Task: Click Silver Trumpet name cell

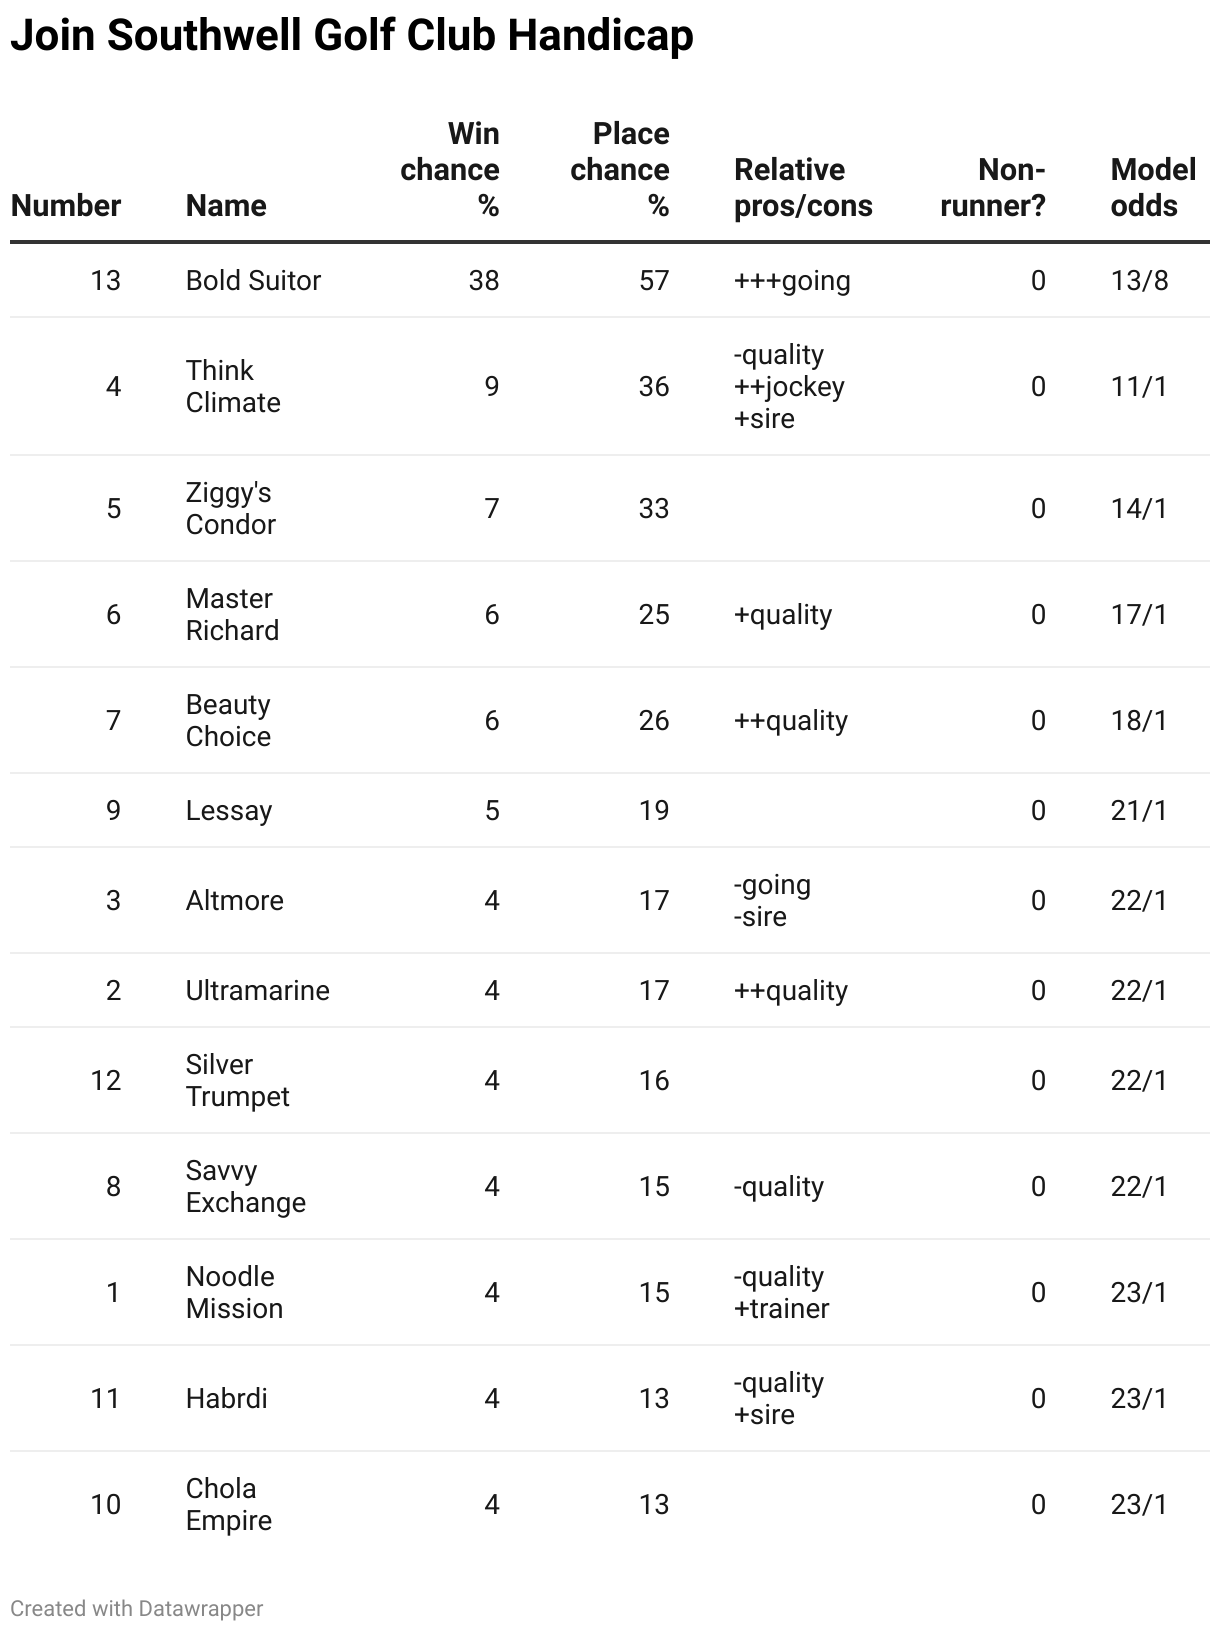Action: point(237,1080)
